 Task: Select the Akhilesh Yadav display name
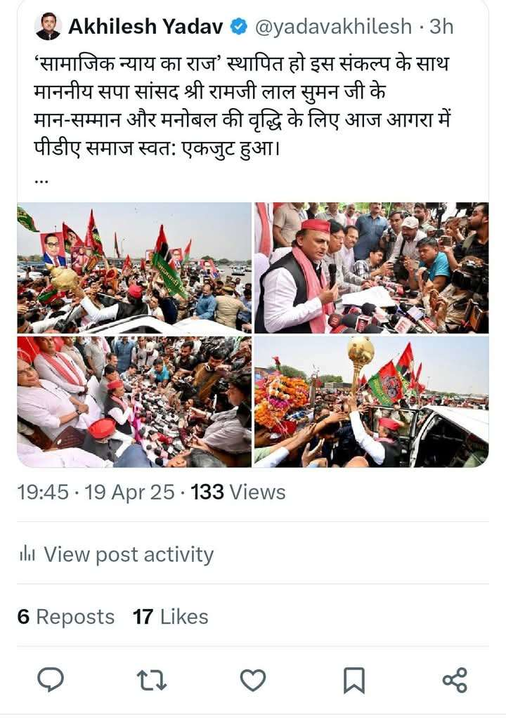pyautogui.click(x=146, y=27)
